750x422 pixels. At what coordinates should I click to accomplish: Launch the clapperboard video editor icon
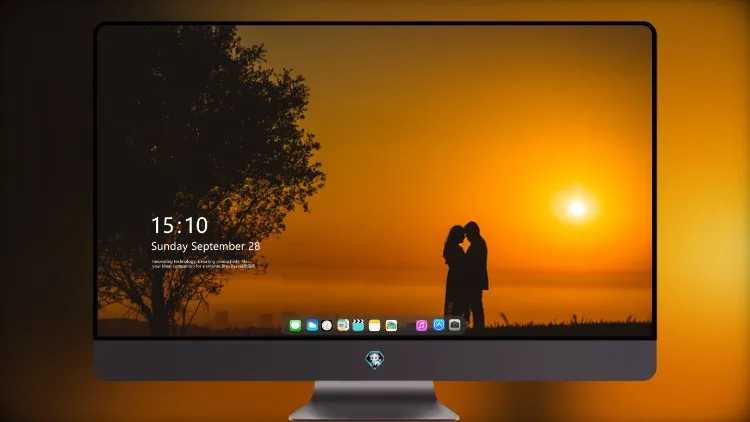click(358, 325)
